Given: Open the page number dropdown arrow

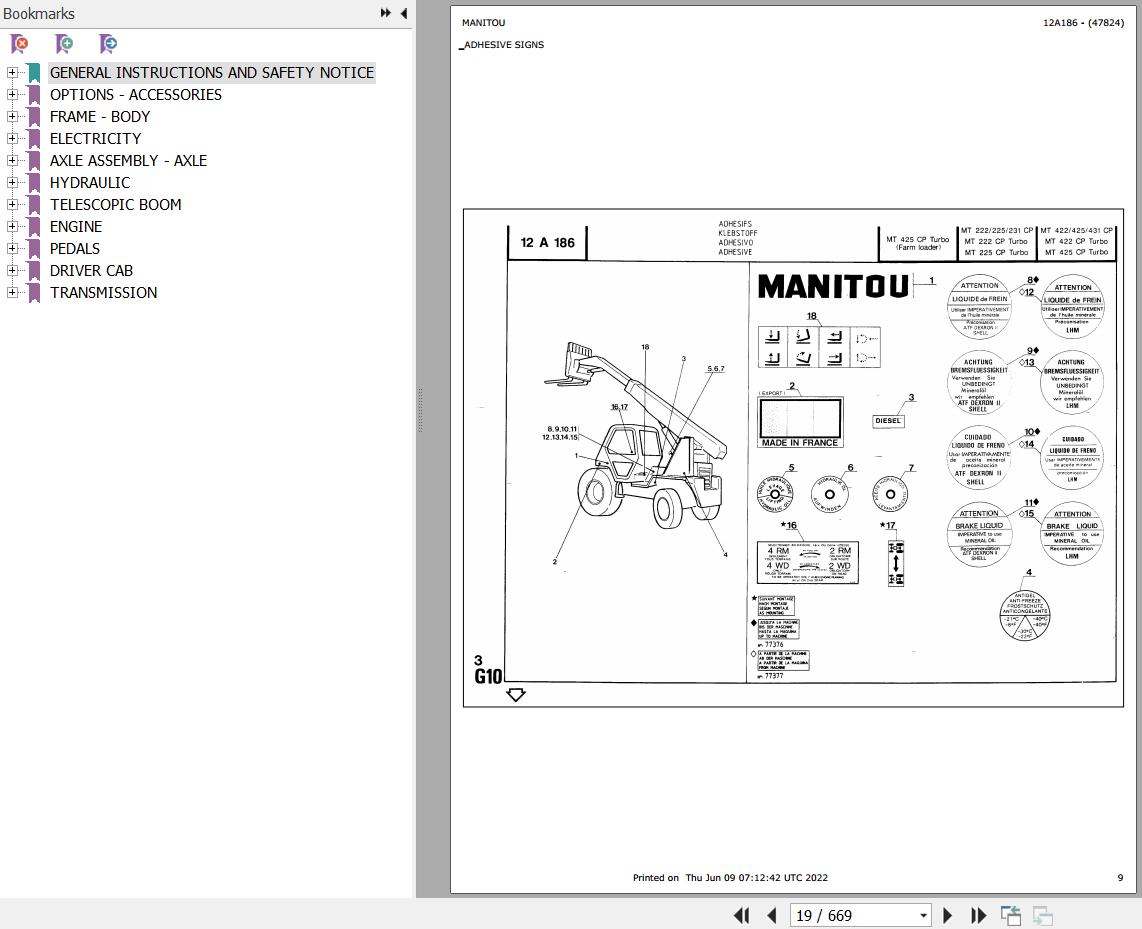Looking at the screenshot, I should [923, 916].
